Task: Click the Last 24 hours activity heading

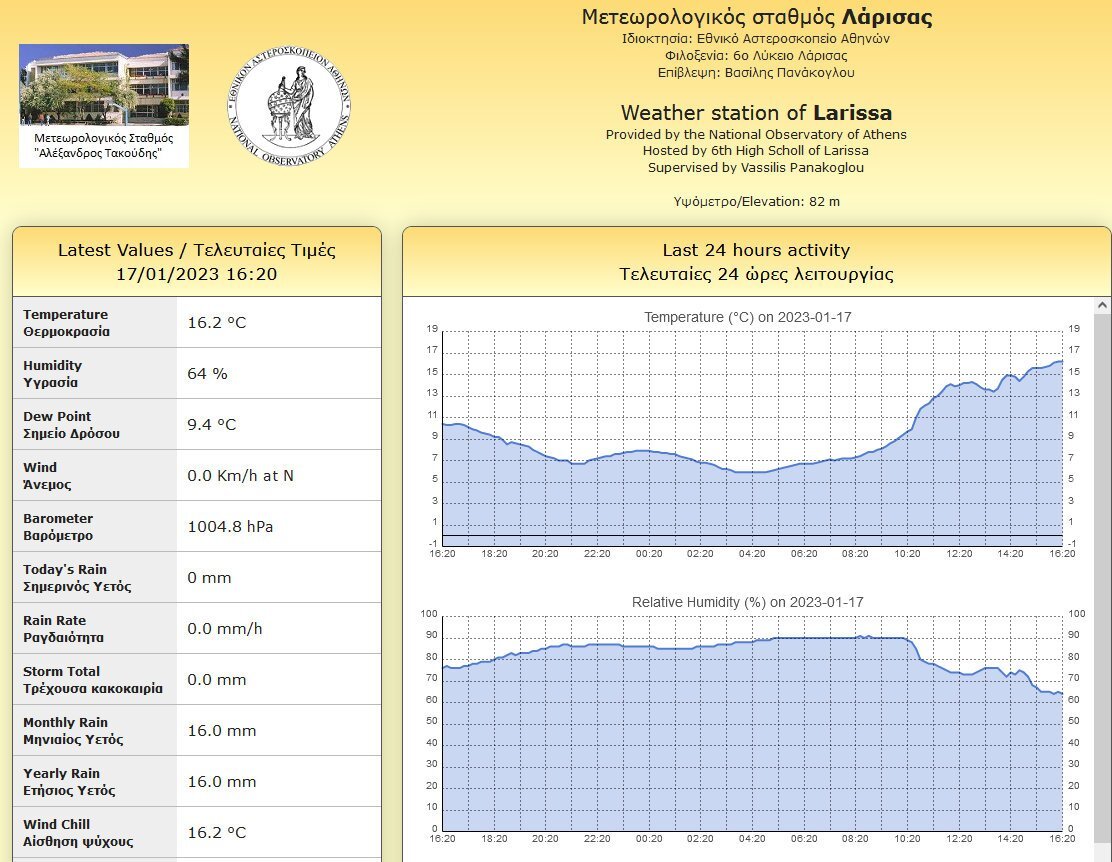Action: click(x=756, y=250)
